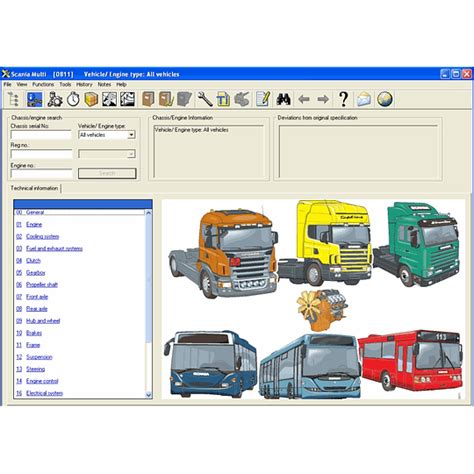Open the mechanic with gear icon
This screenshot has height=474, width=474.
[55, 99]
